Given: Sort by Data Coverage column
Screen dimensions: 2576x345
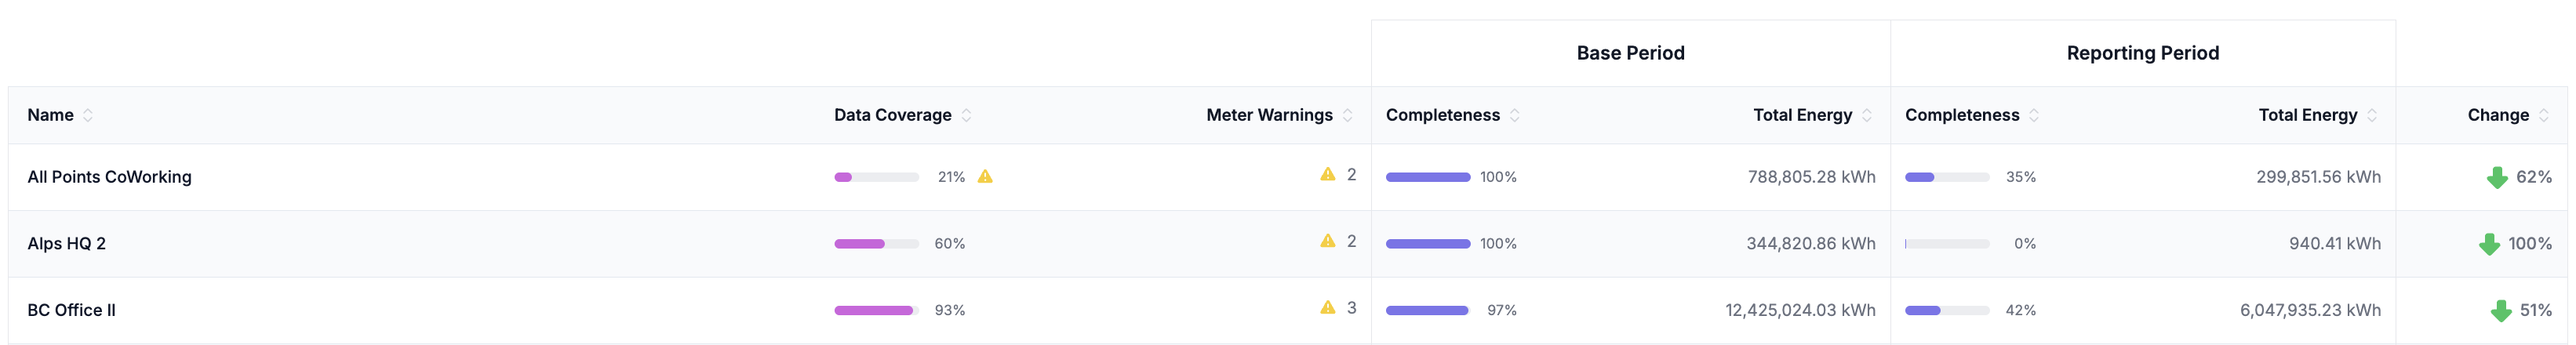Looking at the screenshot, I should click(x=966, y=115).
